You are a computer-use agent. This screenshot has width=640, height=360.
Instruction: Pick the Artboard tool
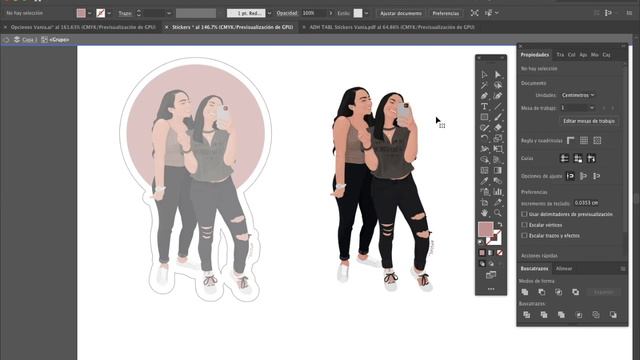(484, 202)
